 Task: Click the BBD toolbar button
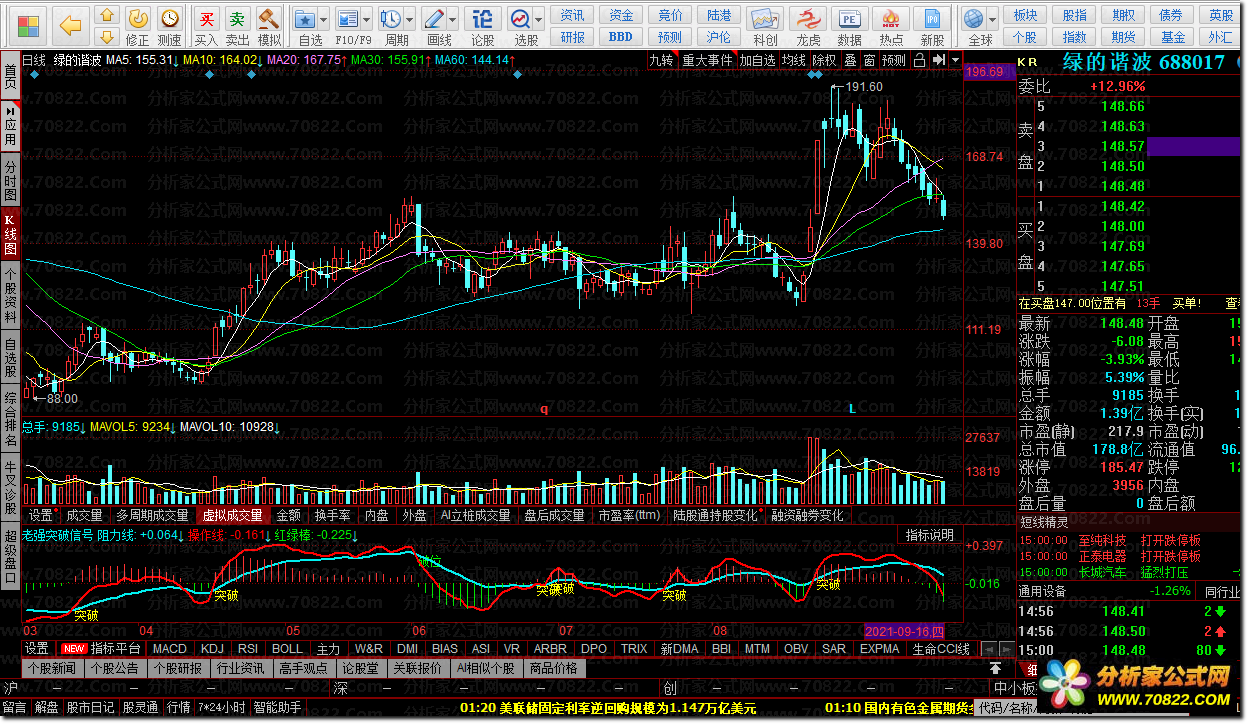pyautogui.click(x=621, y=37)
